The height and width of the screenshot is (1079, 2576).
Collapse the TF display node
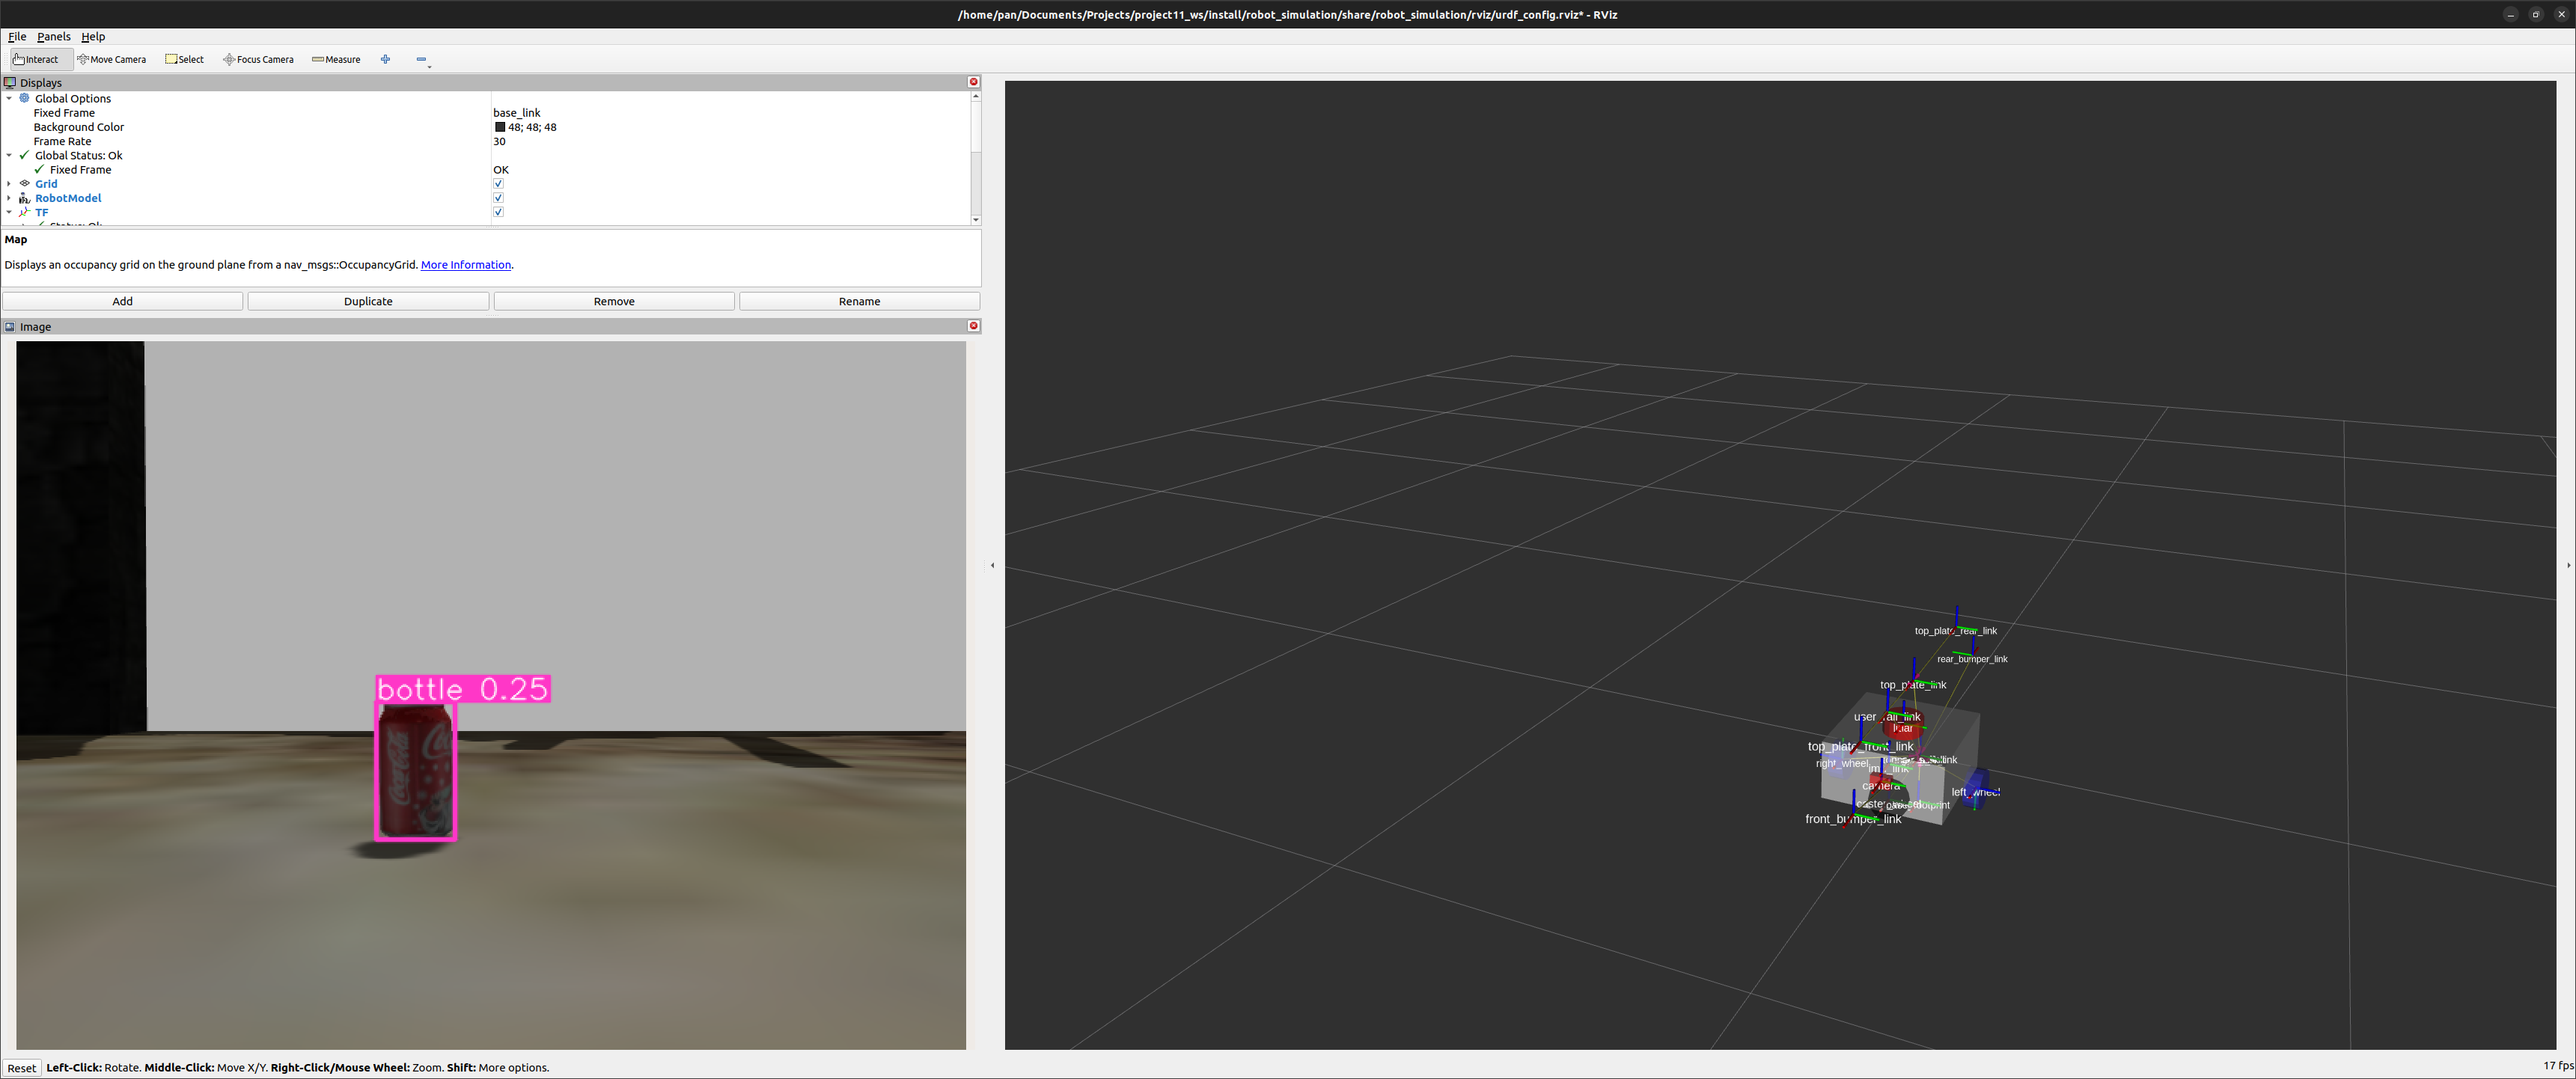click(x=9, y=212)
